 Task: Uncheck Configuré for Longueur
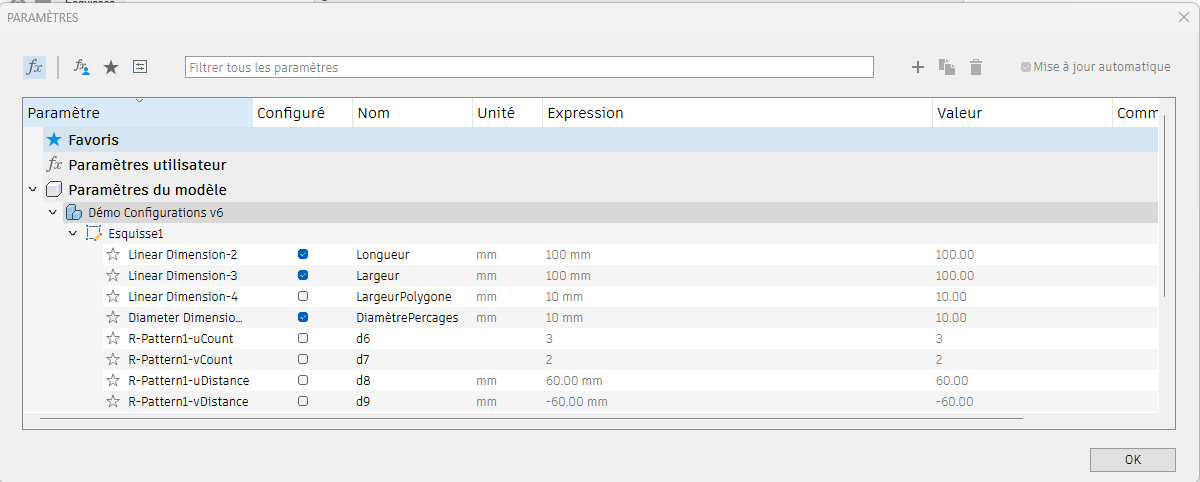pos(303,255)
